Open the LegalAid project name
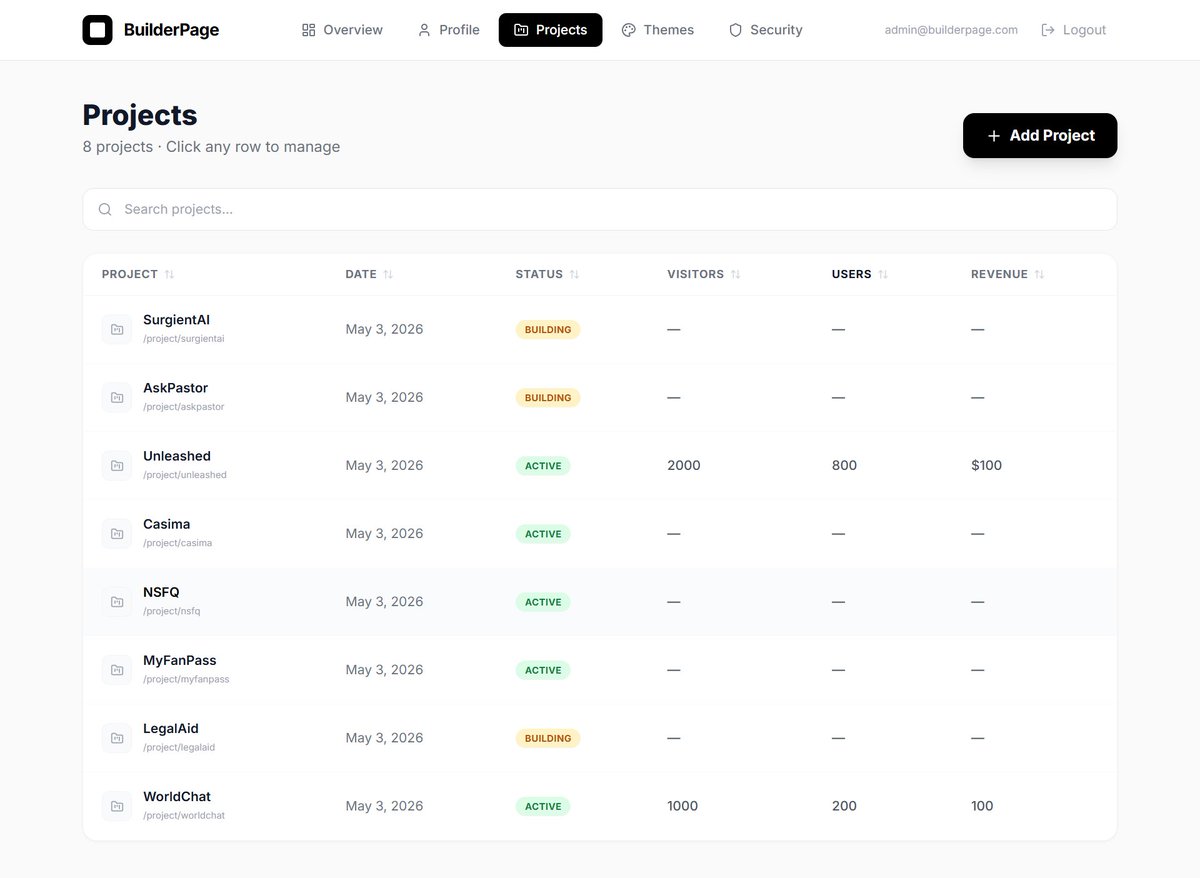The image size is (1200, 878). [171, 729]
